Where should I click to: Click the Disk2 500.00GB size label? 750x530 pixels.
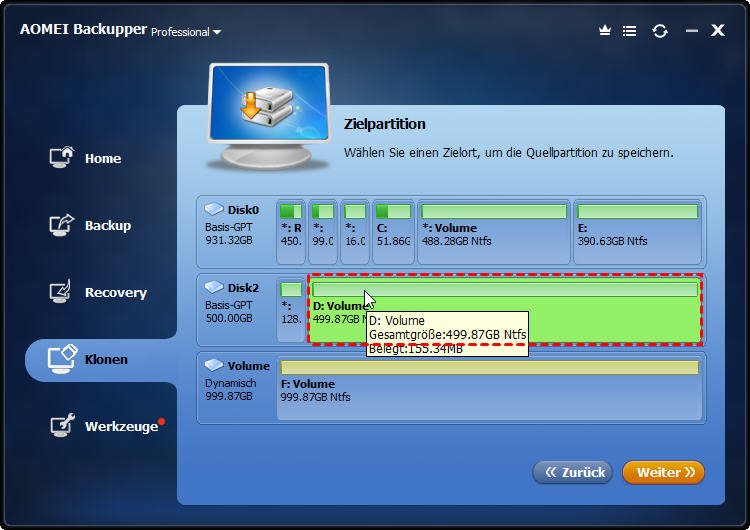(229, 318)
